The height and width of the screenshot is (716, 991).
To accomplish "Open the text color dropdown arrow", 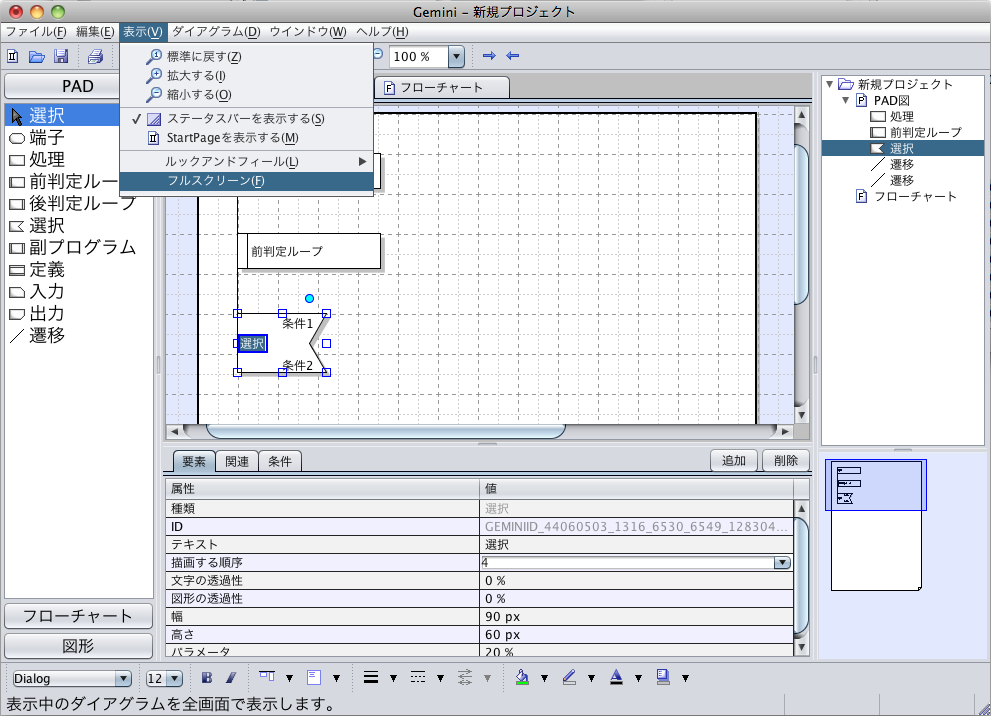I will pyautogui.click(x=638, y=678).
